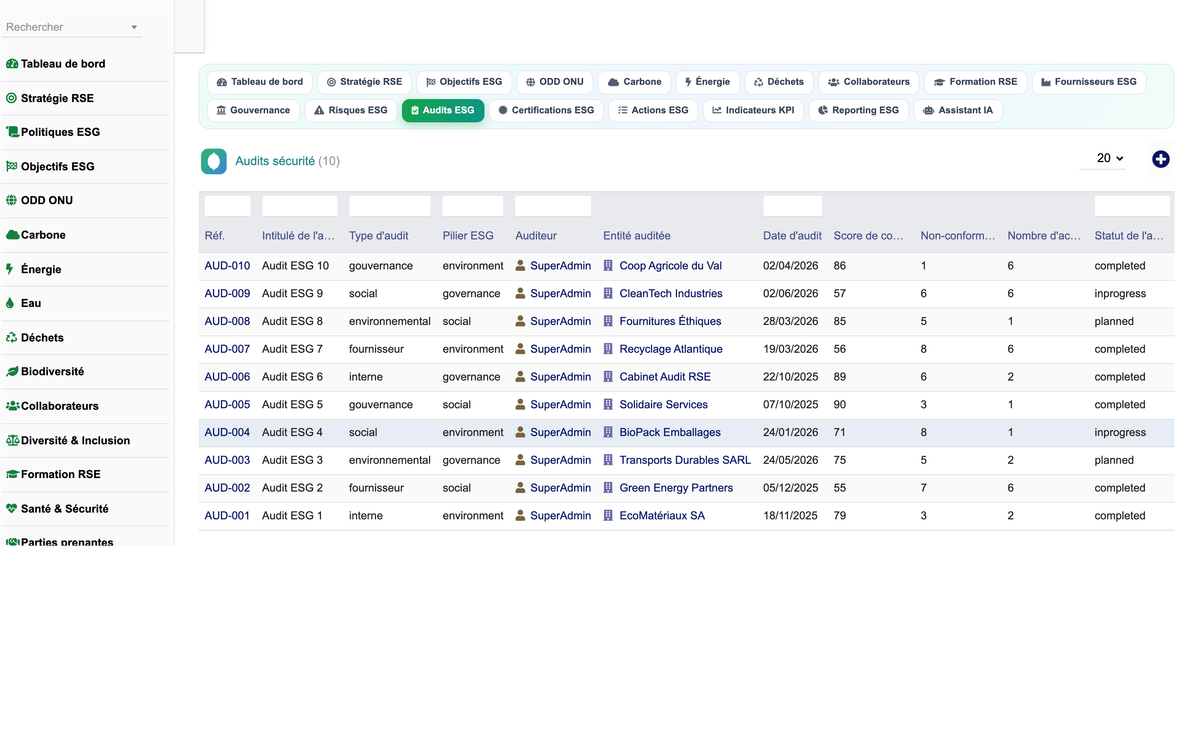Sort by Pilier ESG column header
This screenshot has width=1200, height=743.
[x=468, y=236]
